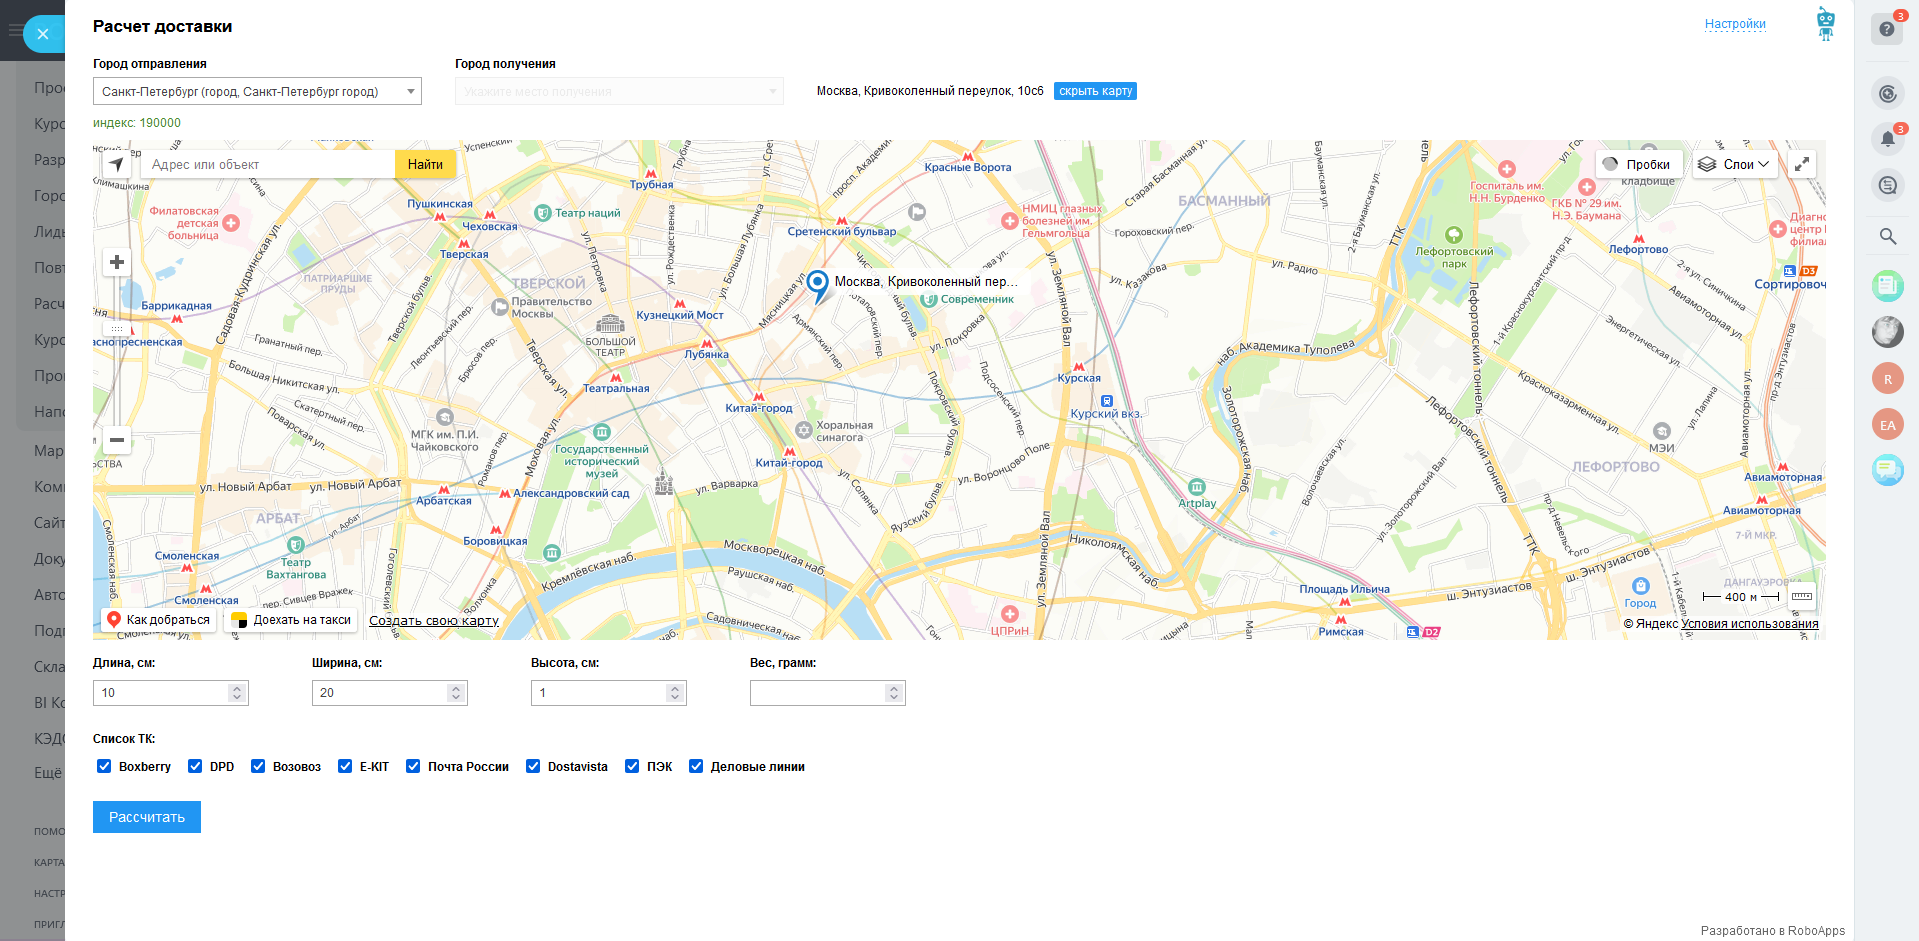Viewport: 1919px width, 941px height.
Task: Toggle the Почта России checkbox
Action: pos(413,766)
